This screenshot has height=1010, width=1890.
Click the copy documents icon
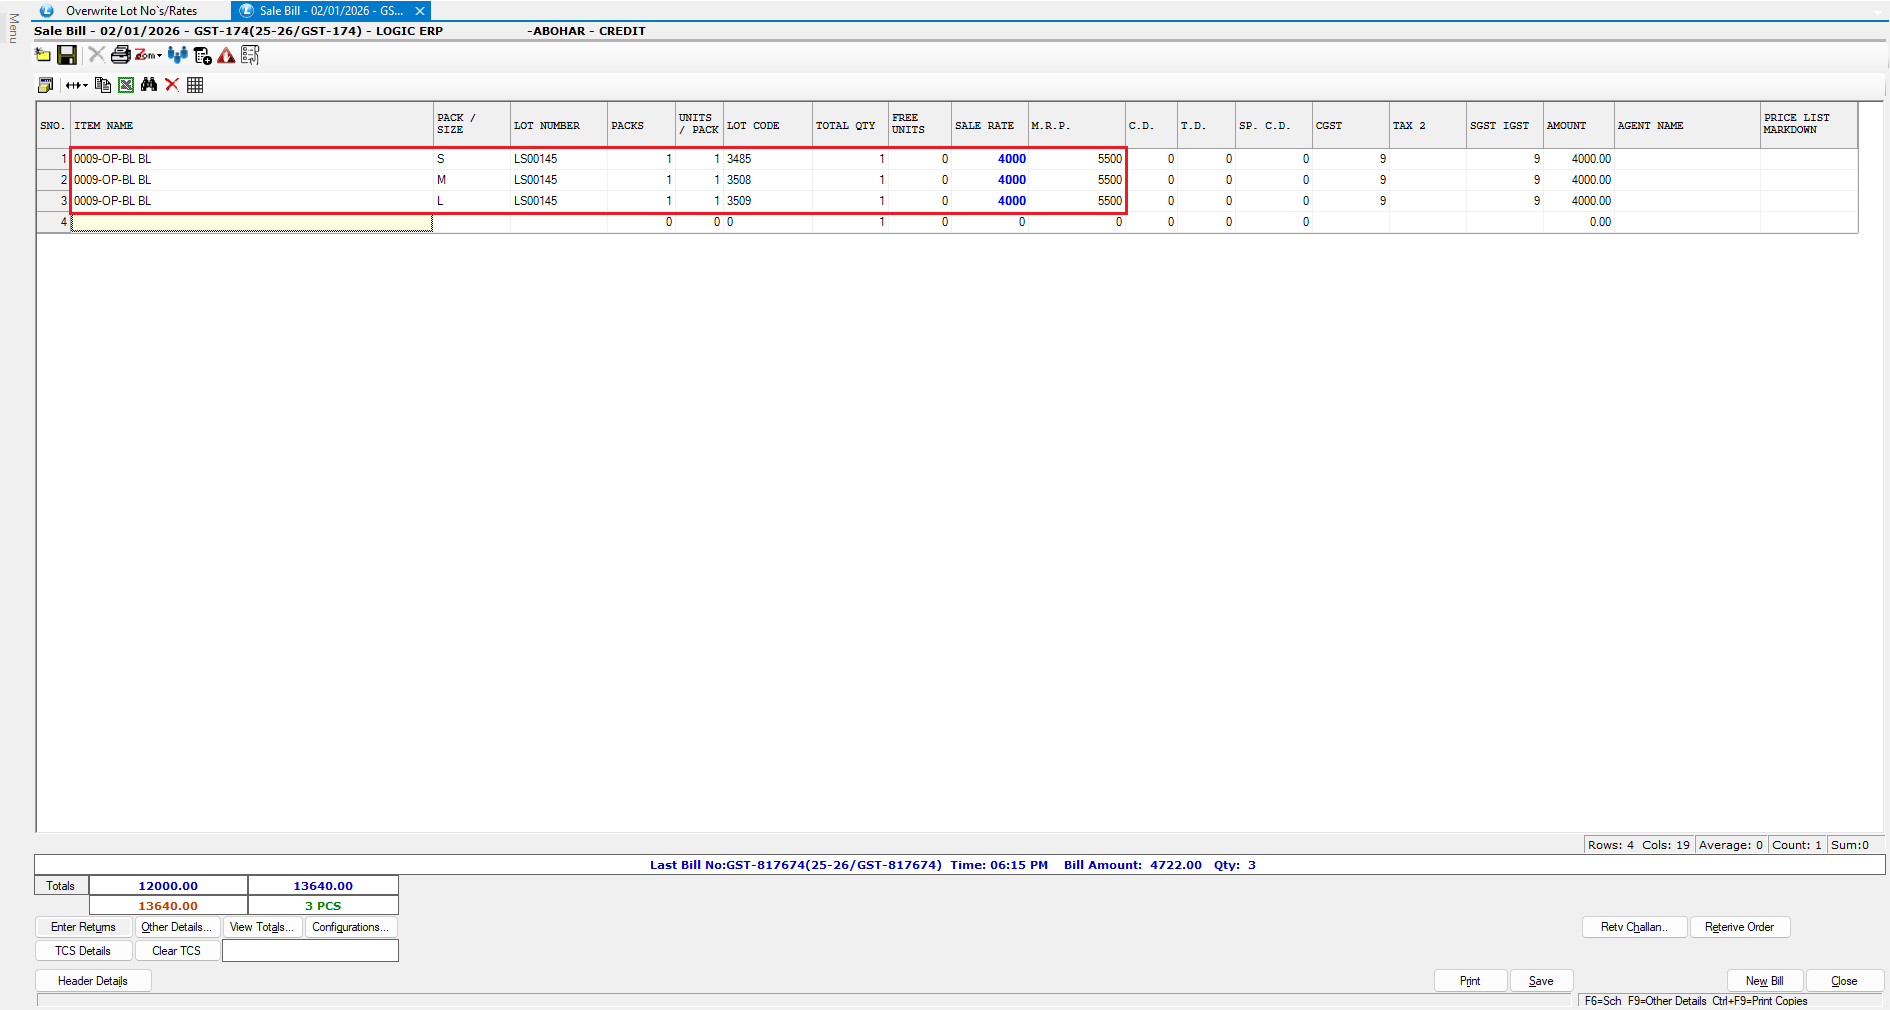(102, 85)
